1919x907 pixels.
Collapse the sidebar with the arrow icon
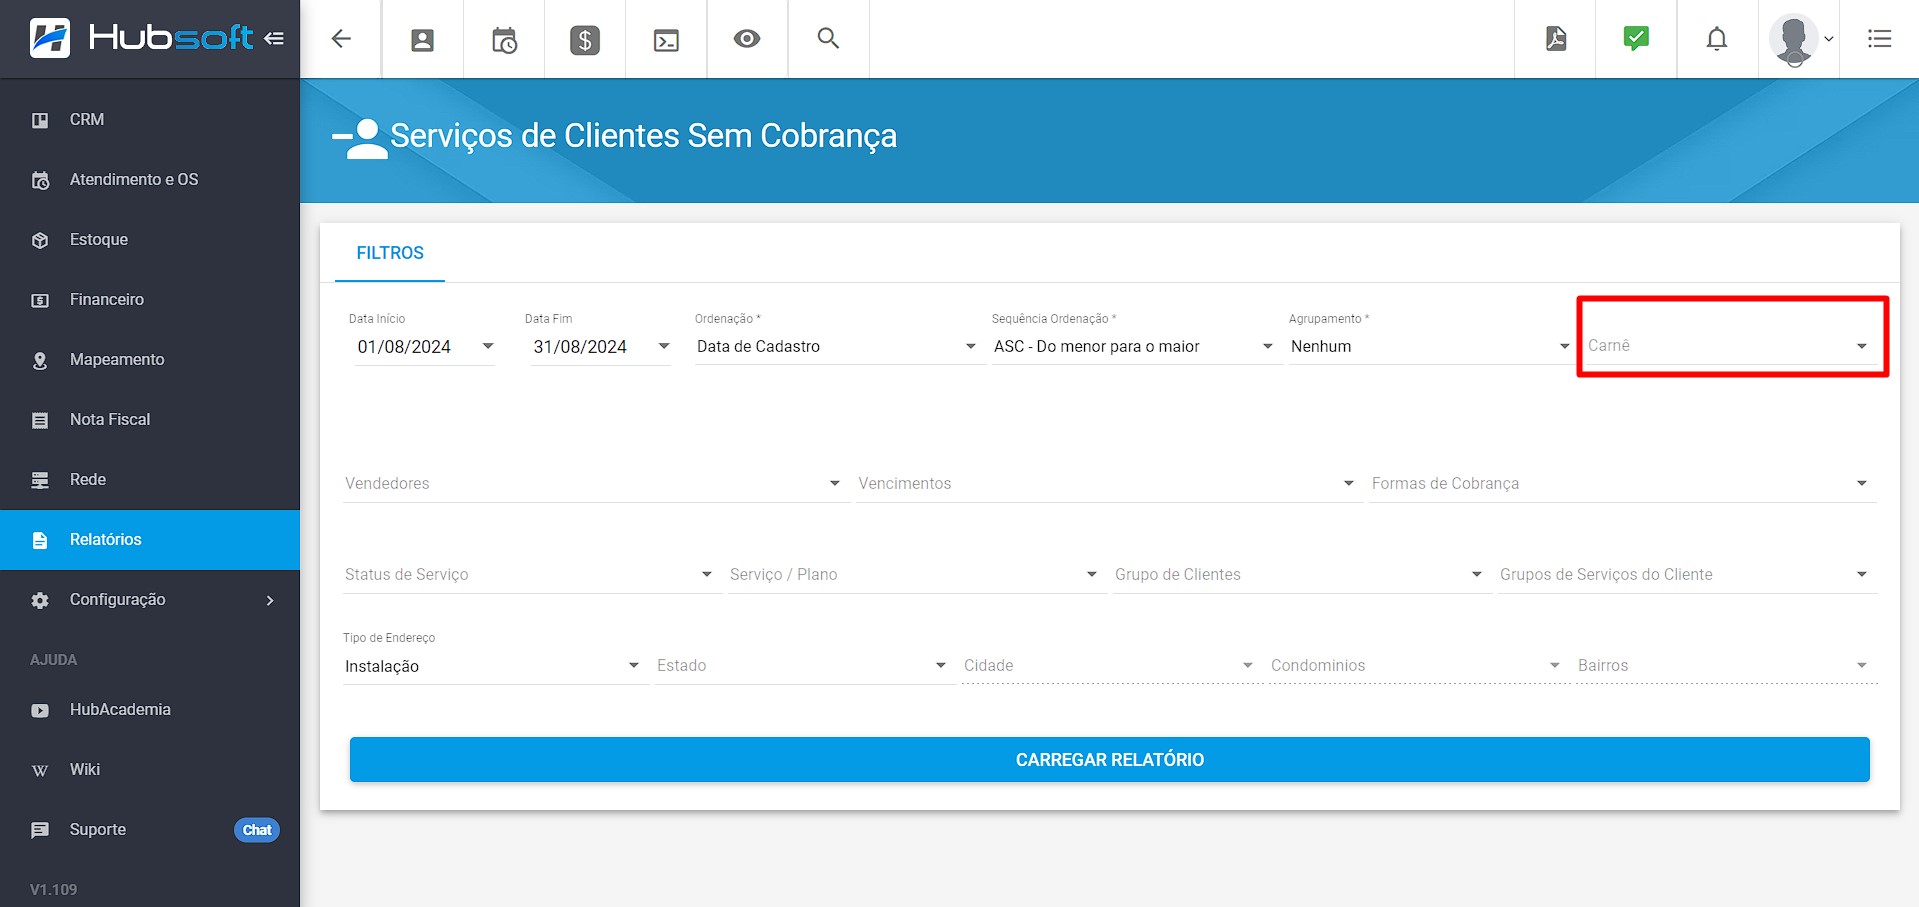274,38
